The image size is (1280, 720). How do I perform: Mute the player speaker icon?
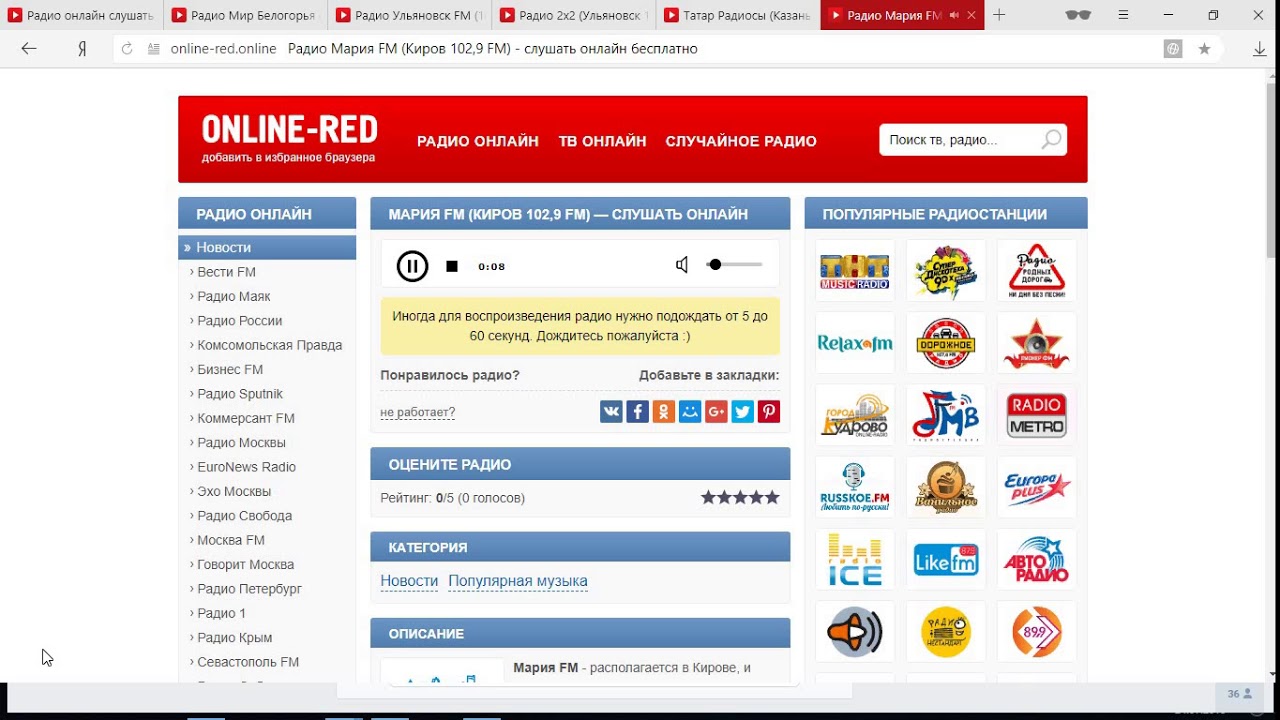(682, 265)
